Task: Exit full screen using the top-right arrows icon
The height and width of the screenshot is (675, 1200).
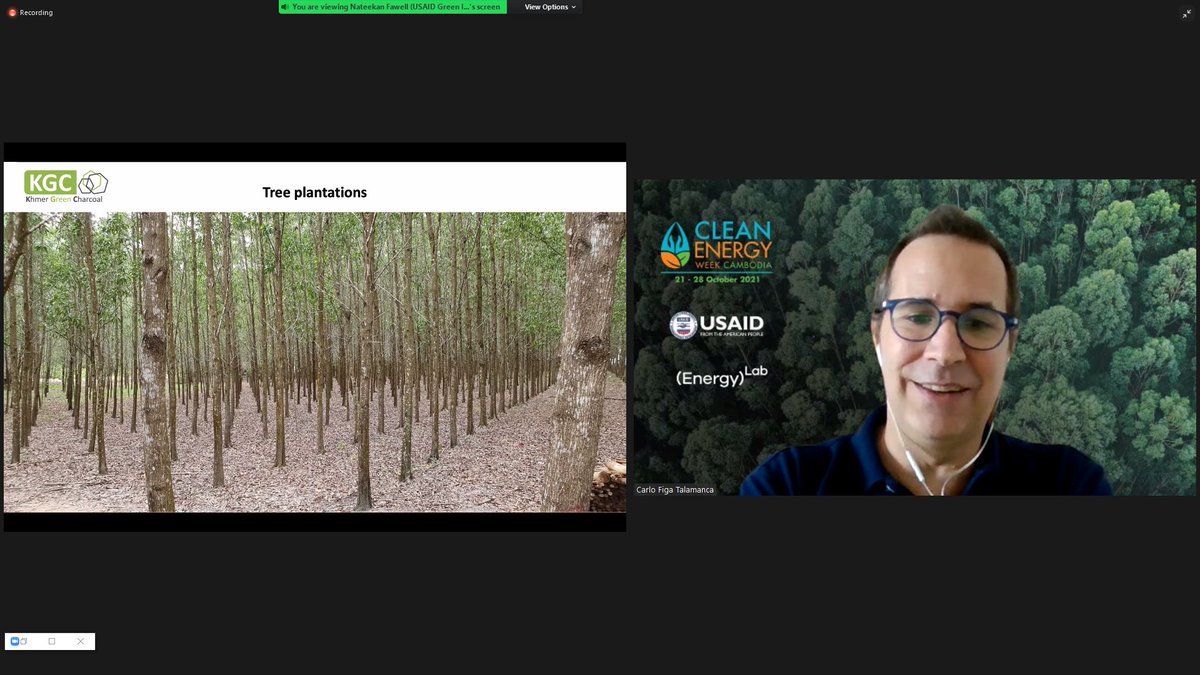Action: tap(1186, 13)
